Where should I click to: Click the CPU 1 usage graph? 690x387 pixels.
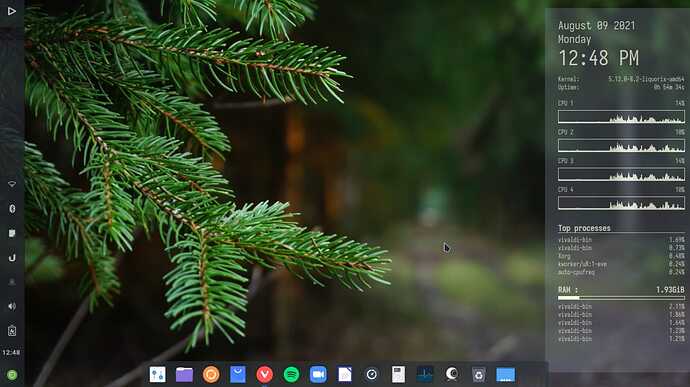click(621, 117)
